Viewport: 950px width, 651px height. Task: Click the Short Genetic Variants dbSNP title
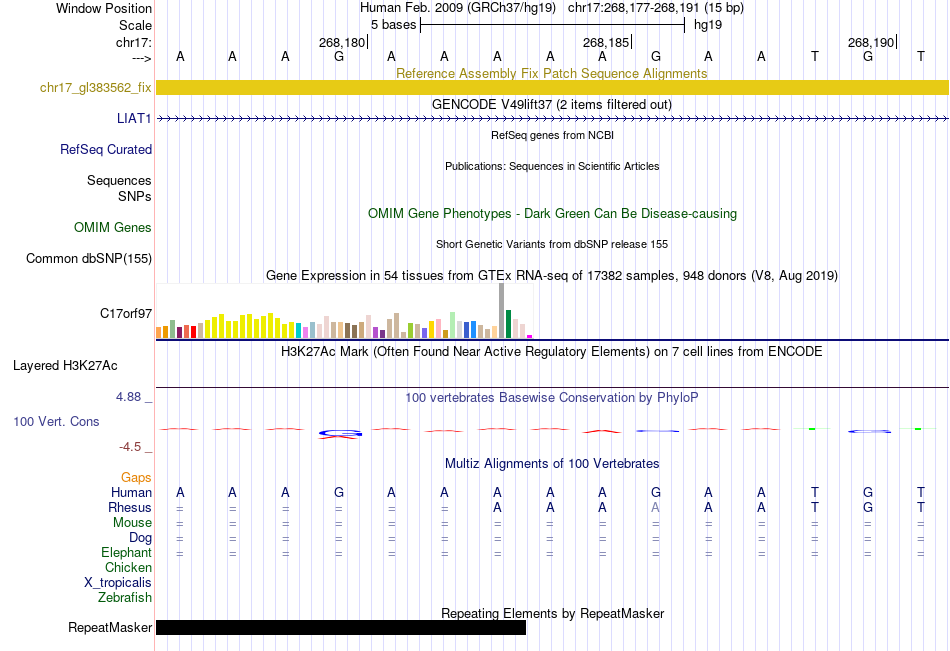(x=552, y=244)
